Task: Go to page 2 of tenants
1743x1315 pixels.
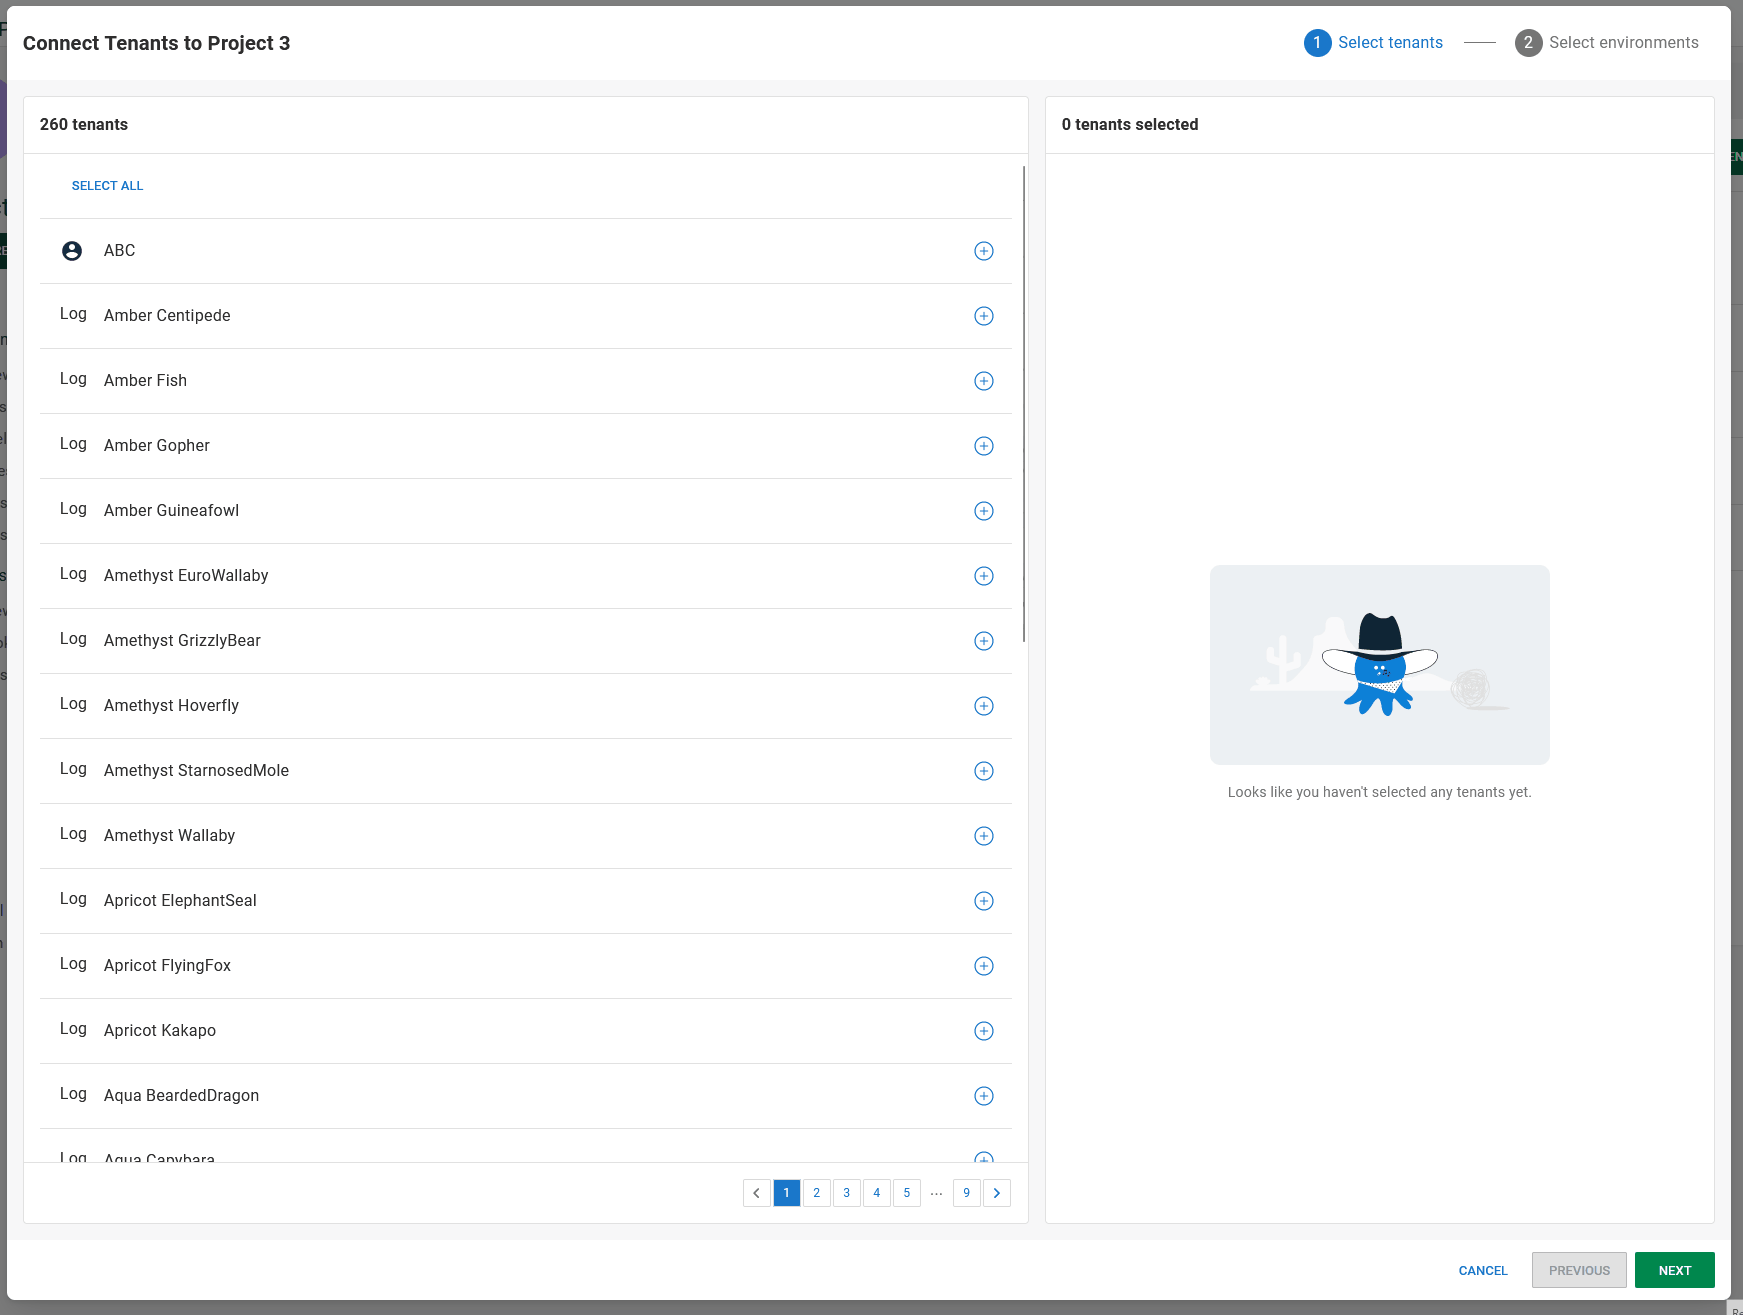Action: tap(816, 1192)
